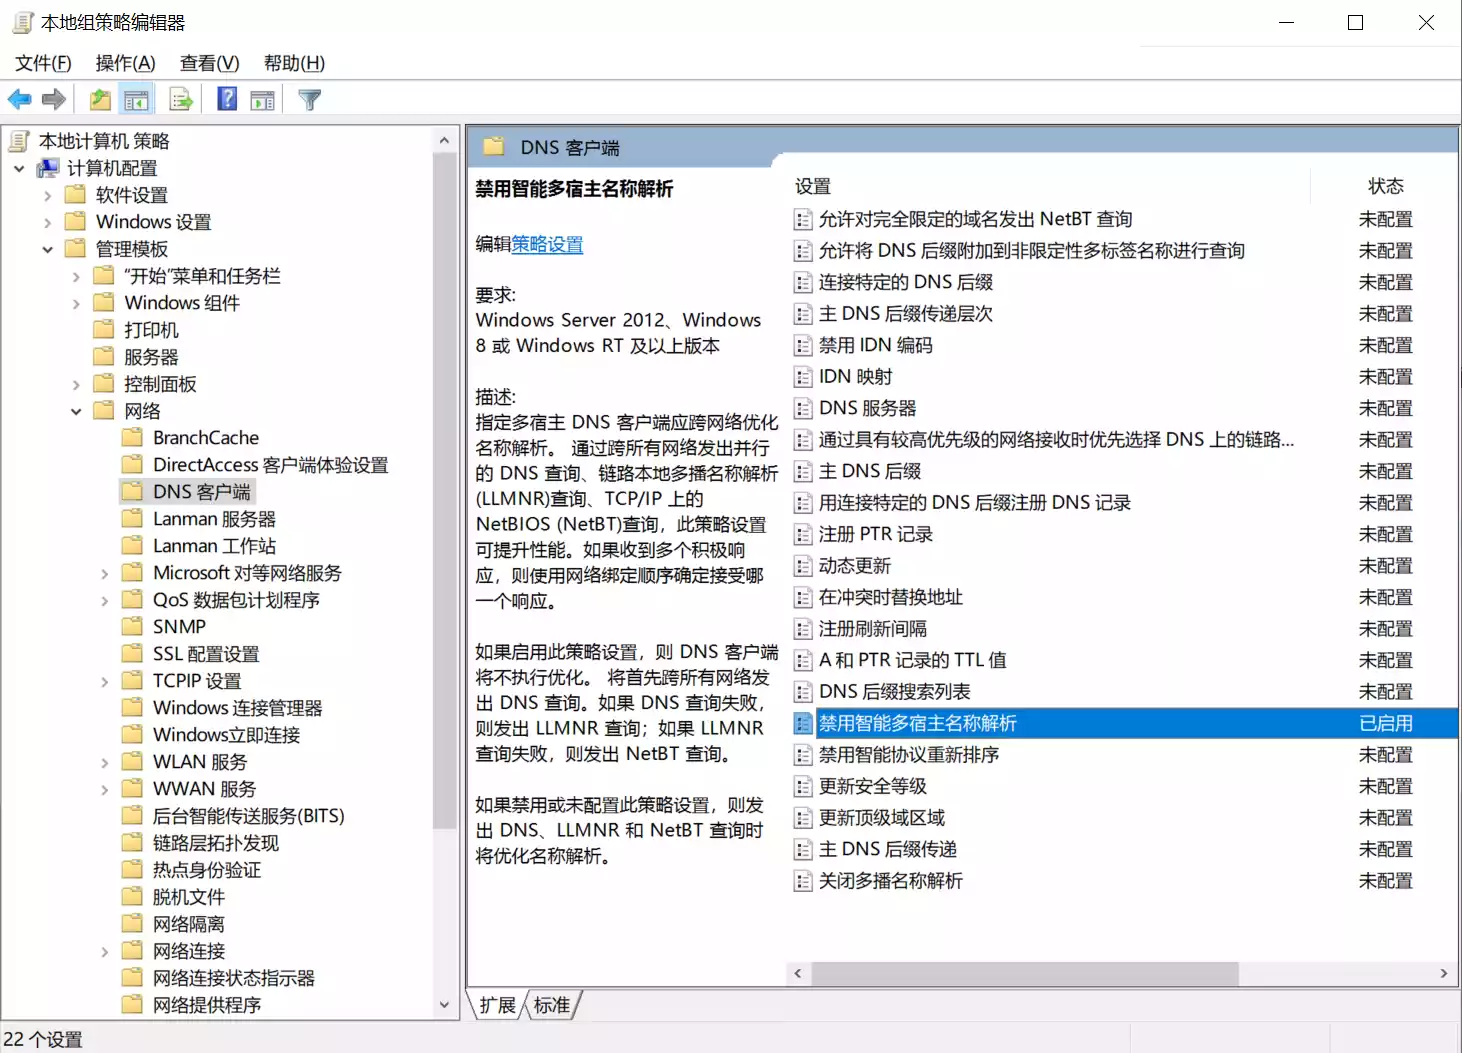Viewport: 1462px width, 1053px height.
Task: Click the folder icon for SNMP
Action: point(132,626)
